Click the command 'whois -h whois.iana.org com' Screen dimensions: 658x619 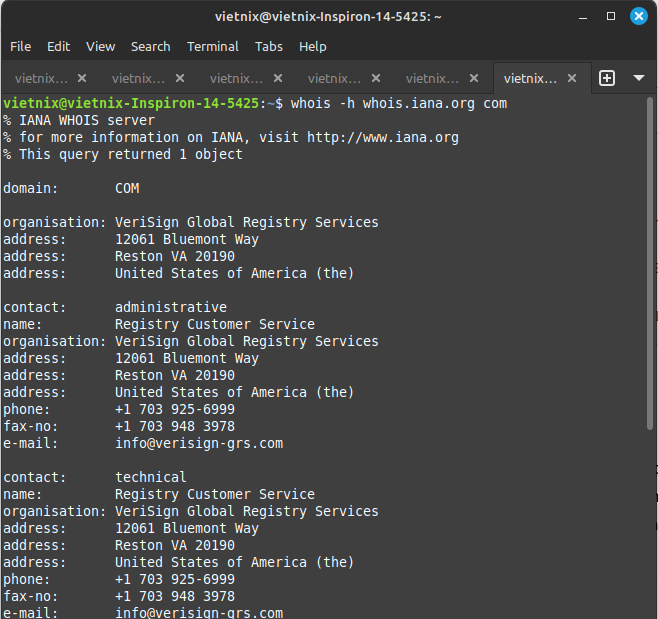pyautogui.click(x=399, y=104)
